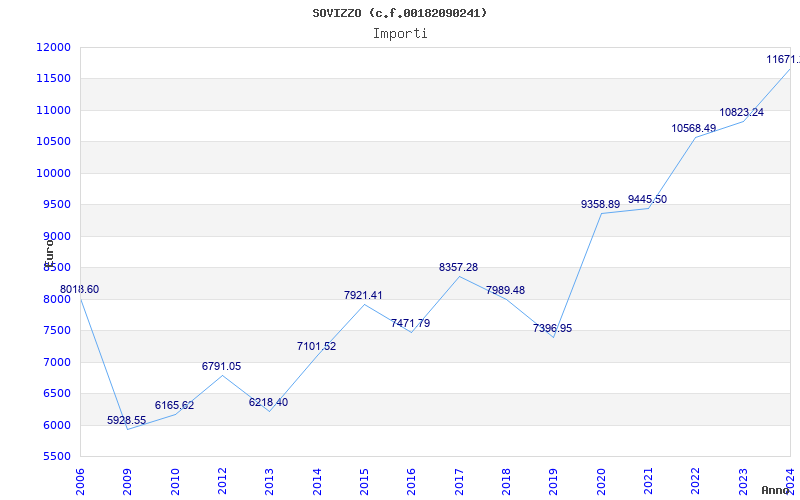Click y-axis value 6000
The height and width of the screenshot is (500, 800).
[x=56, y=425]
